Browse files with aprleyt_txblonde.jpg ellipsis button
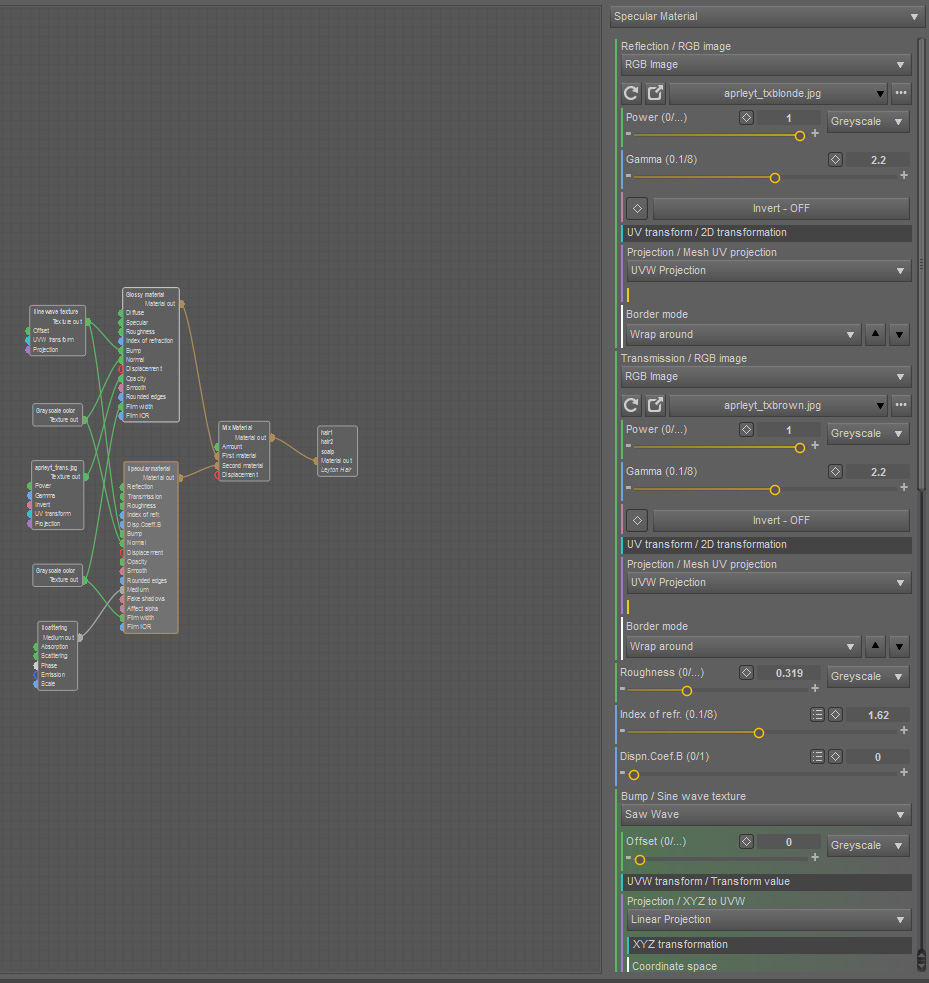 901,93
